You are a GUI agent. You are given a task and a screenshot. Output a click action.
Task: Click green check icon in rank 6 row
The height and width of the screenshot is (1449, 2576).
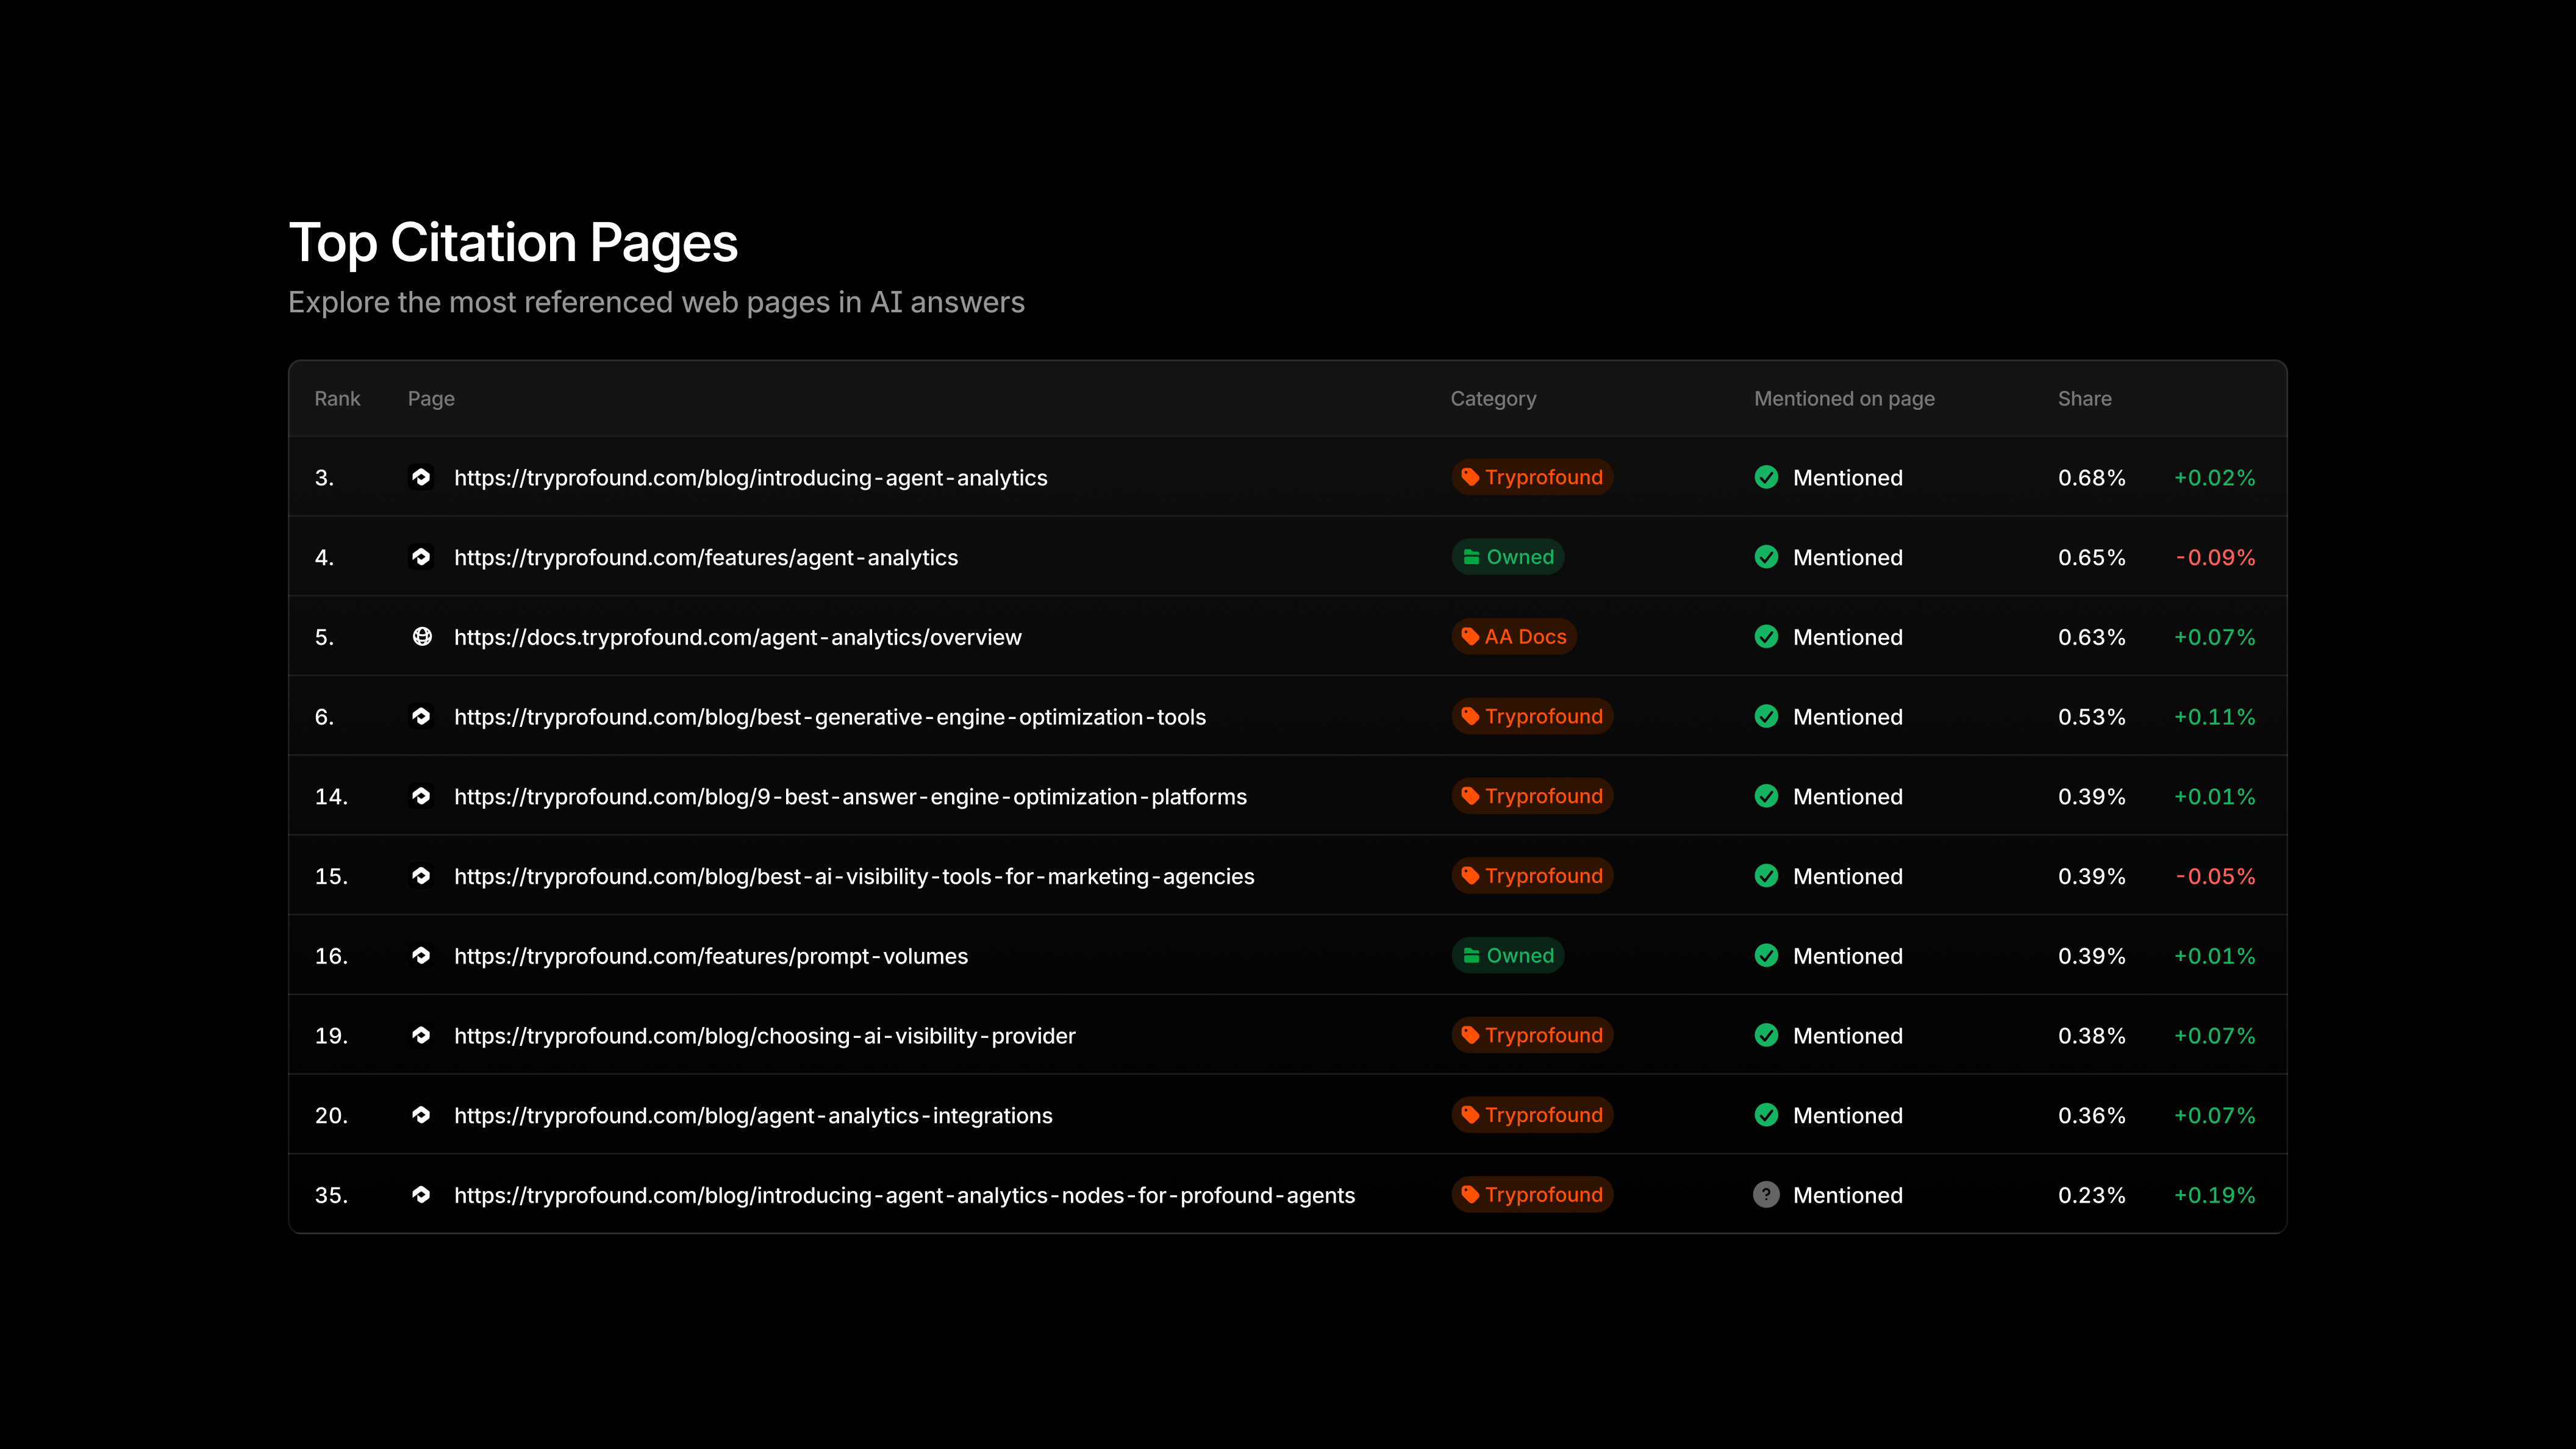pyautogui.click(x=1766, y=716)
